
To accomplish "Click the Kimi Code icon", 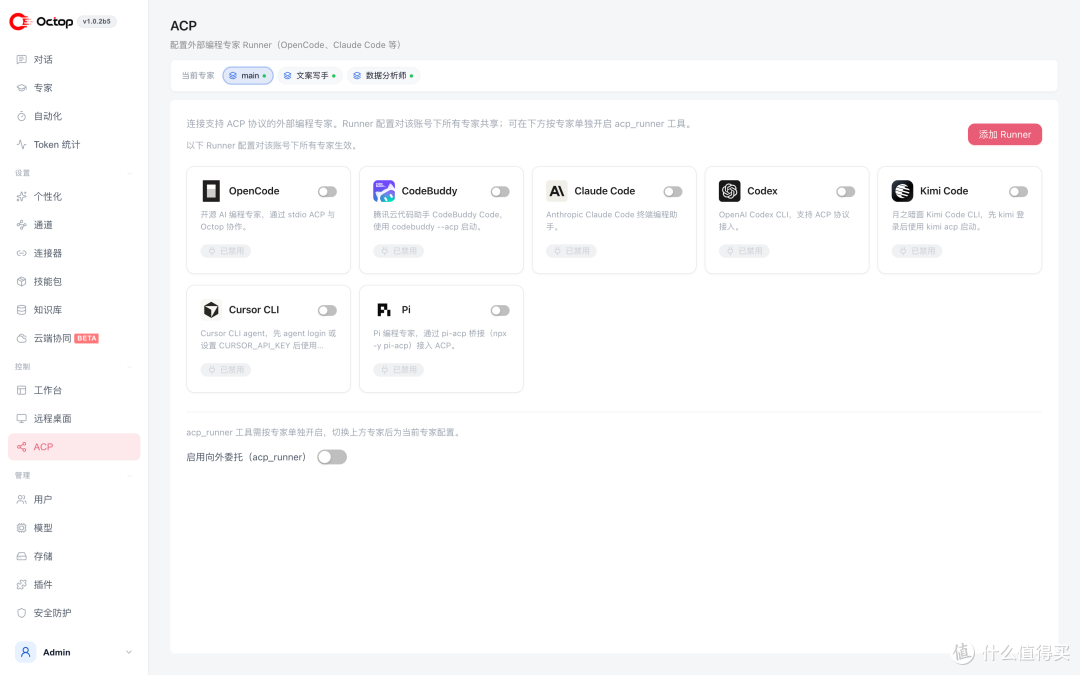I will pyautogui.click(x=902, y=191).
